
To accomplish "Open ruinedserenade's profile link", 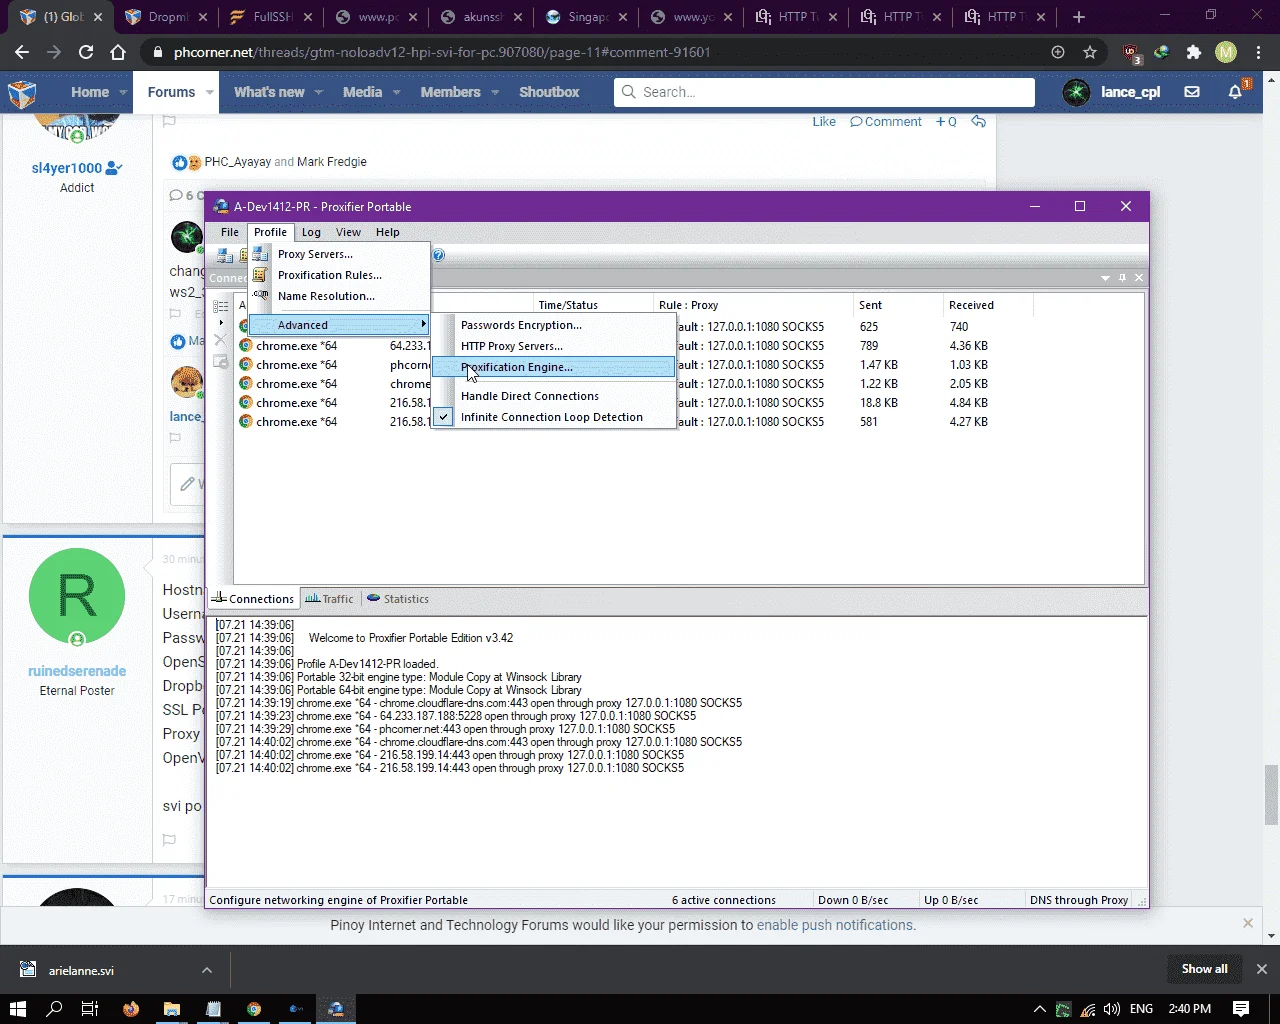I will [x=77, y=671].
